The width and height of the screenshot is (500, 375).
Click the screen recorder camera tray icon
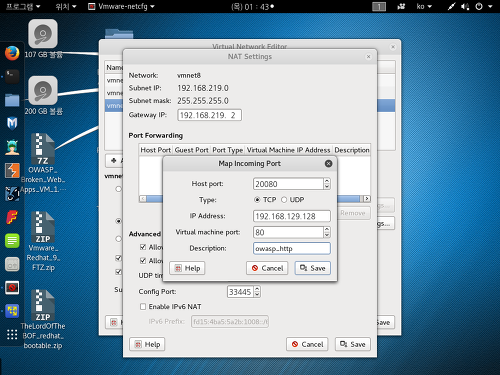(401, 6)
